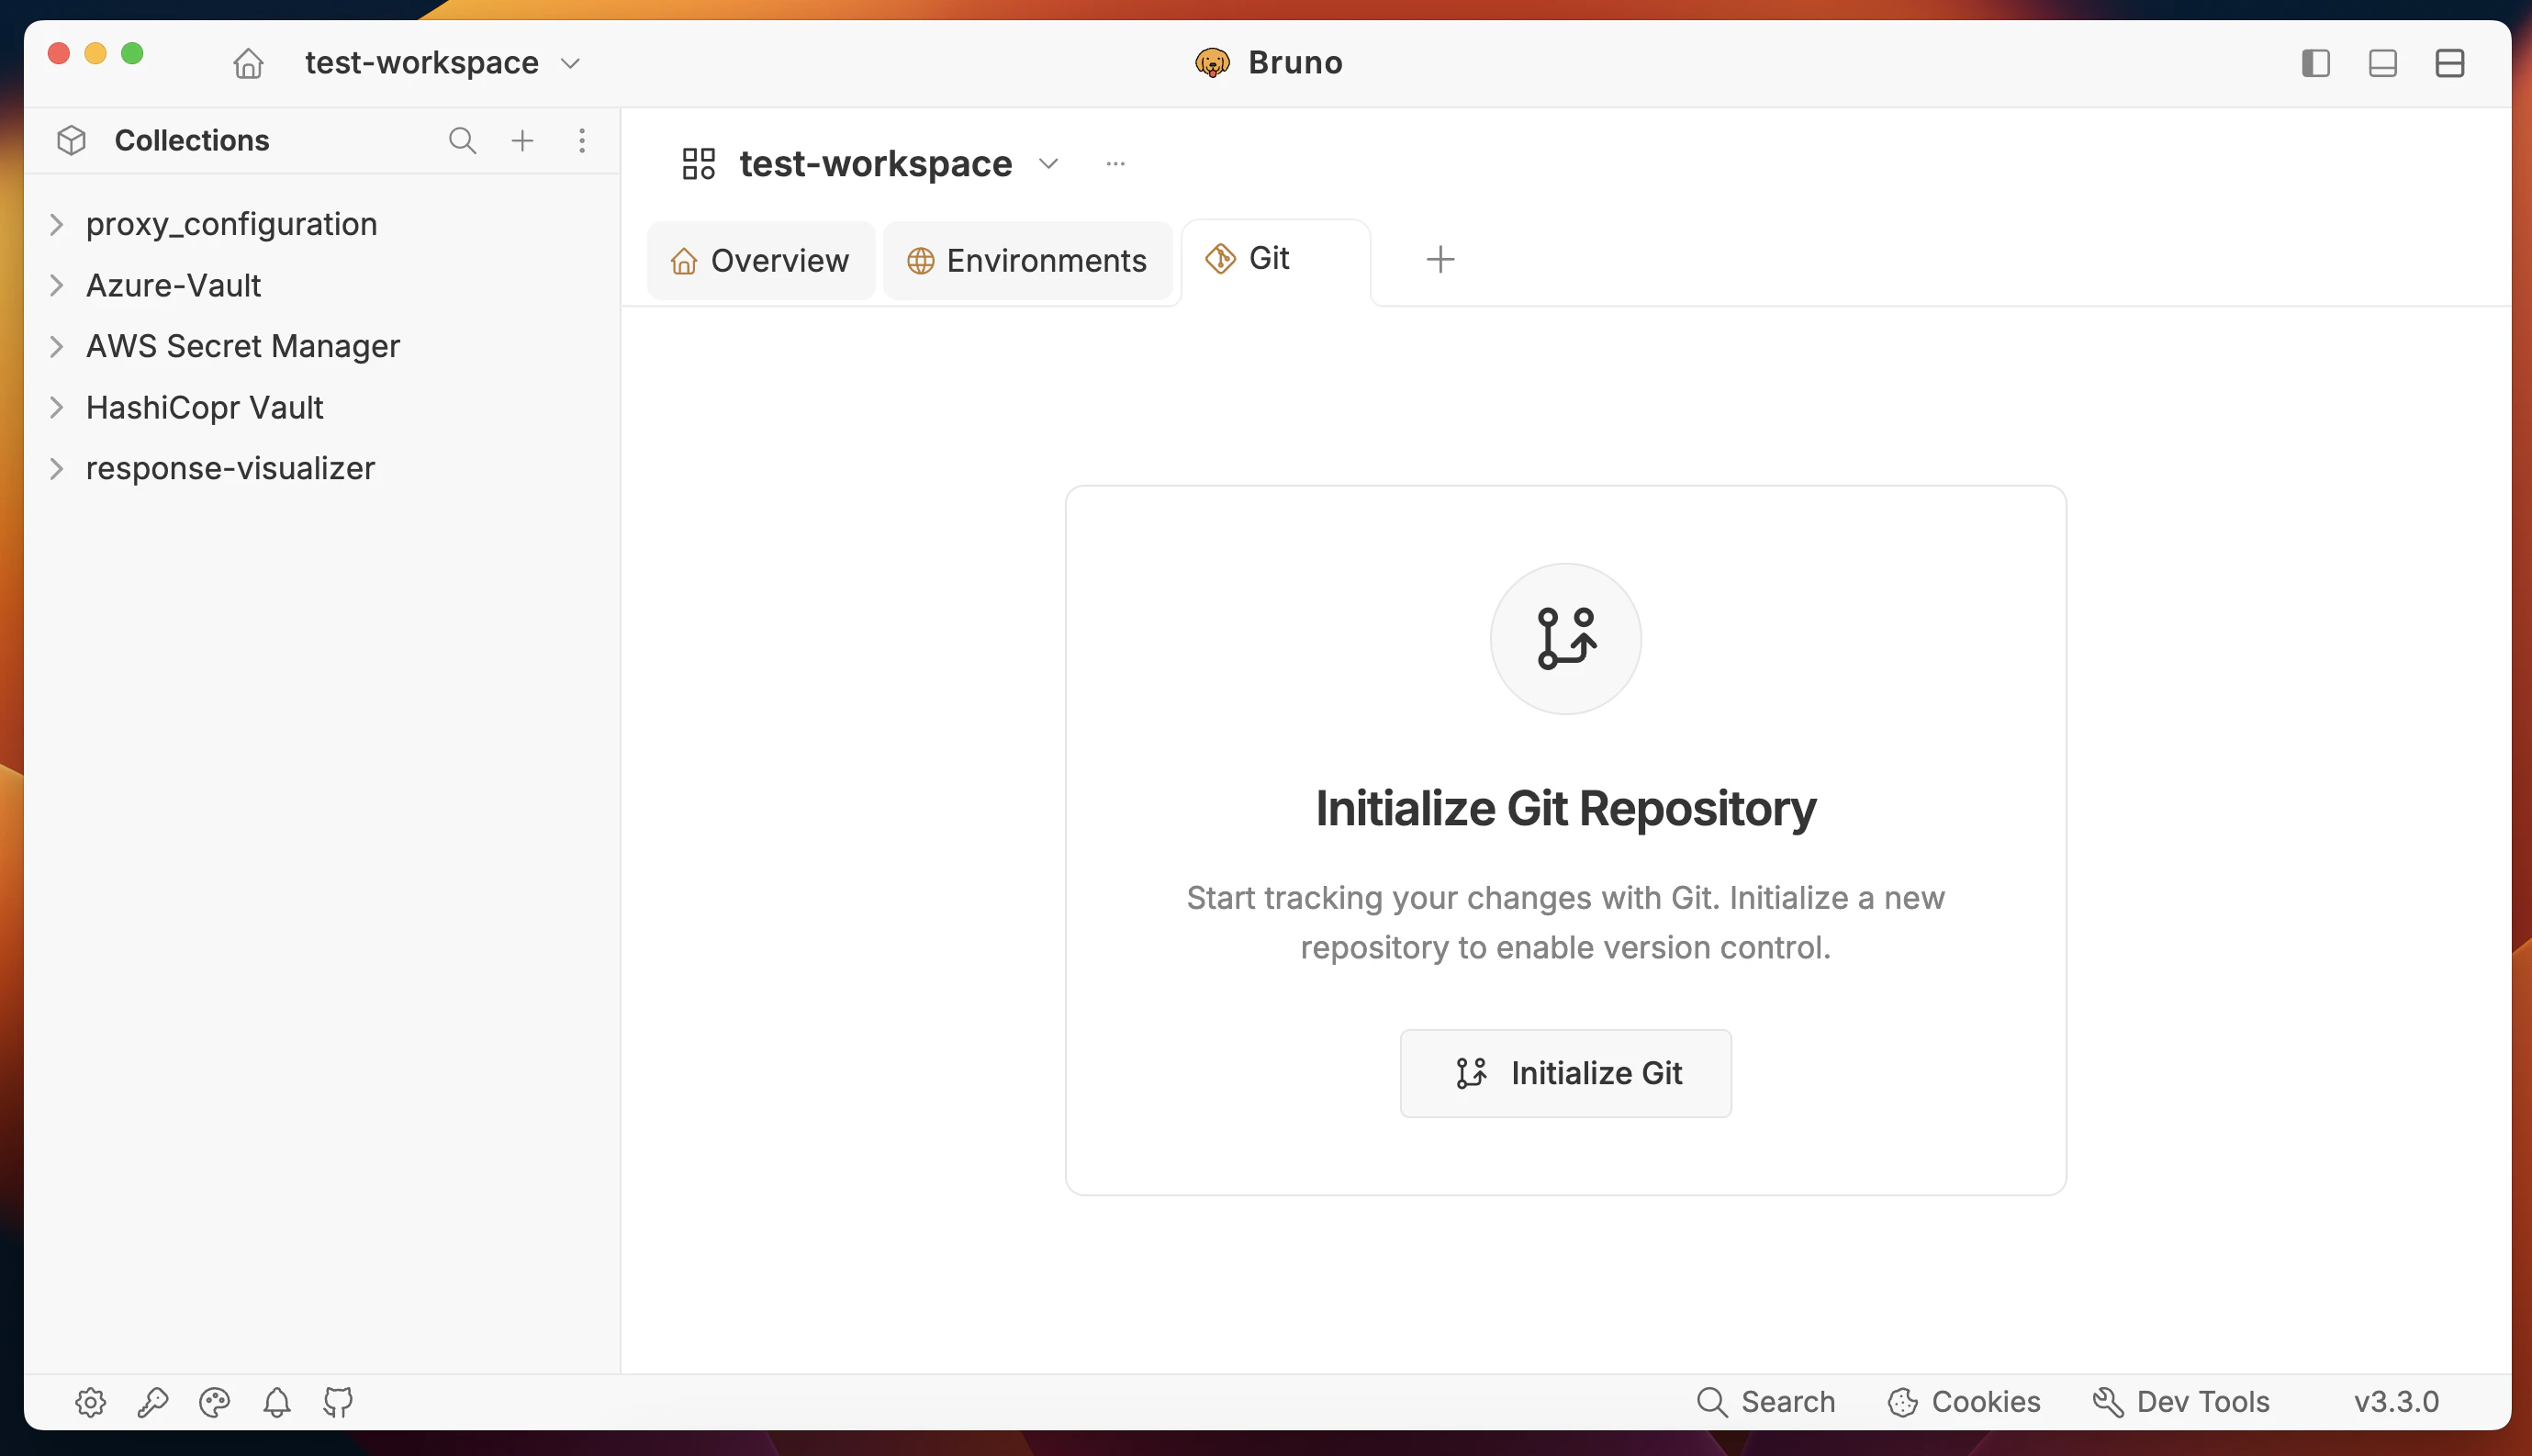Open theme palette icon

215,1402
